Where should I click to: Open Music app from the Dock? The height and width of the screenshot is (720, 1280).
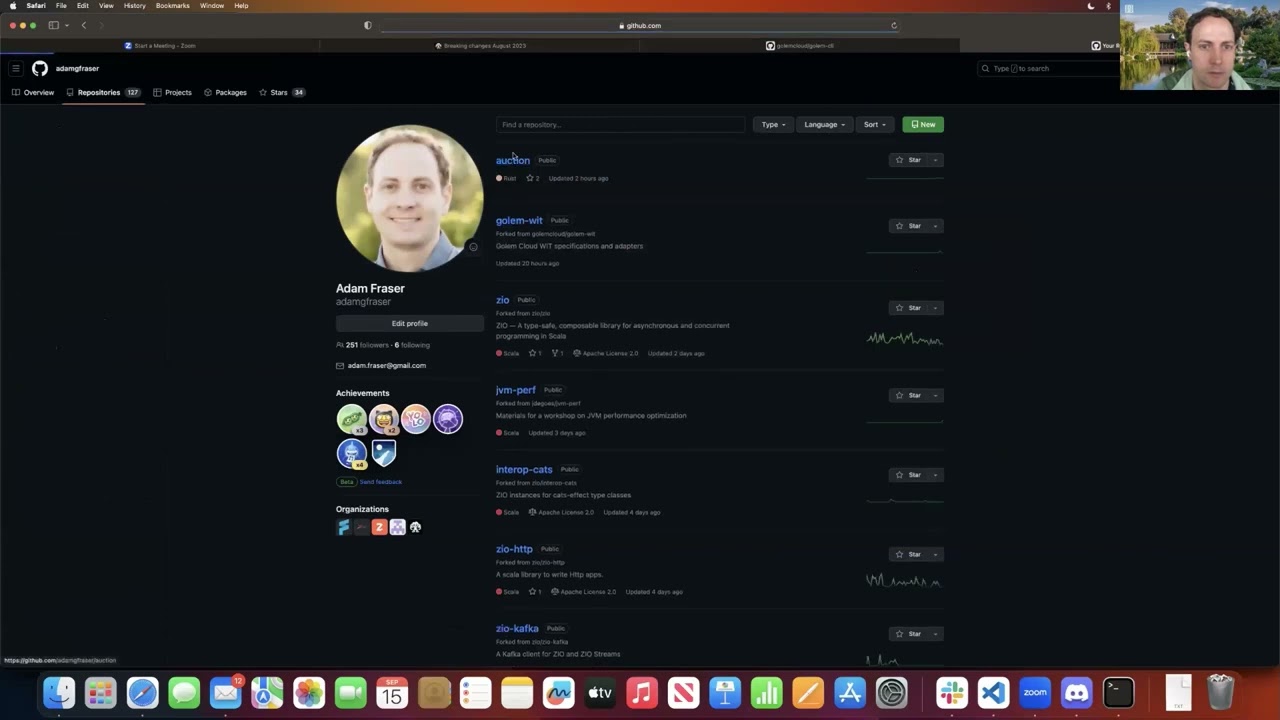642,692
